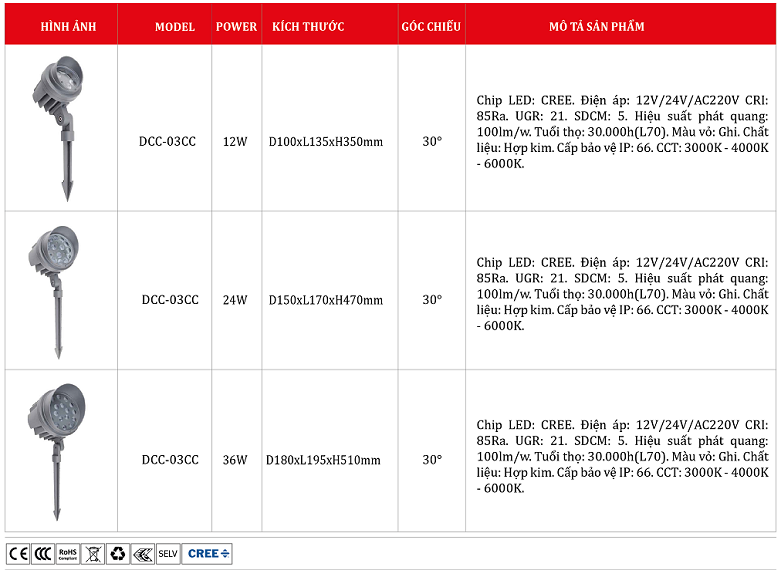Click the CREE logo badge
The width and height of the screenshot is (781, 577).
tap(207, 554)
